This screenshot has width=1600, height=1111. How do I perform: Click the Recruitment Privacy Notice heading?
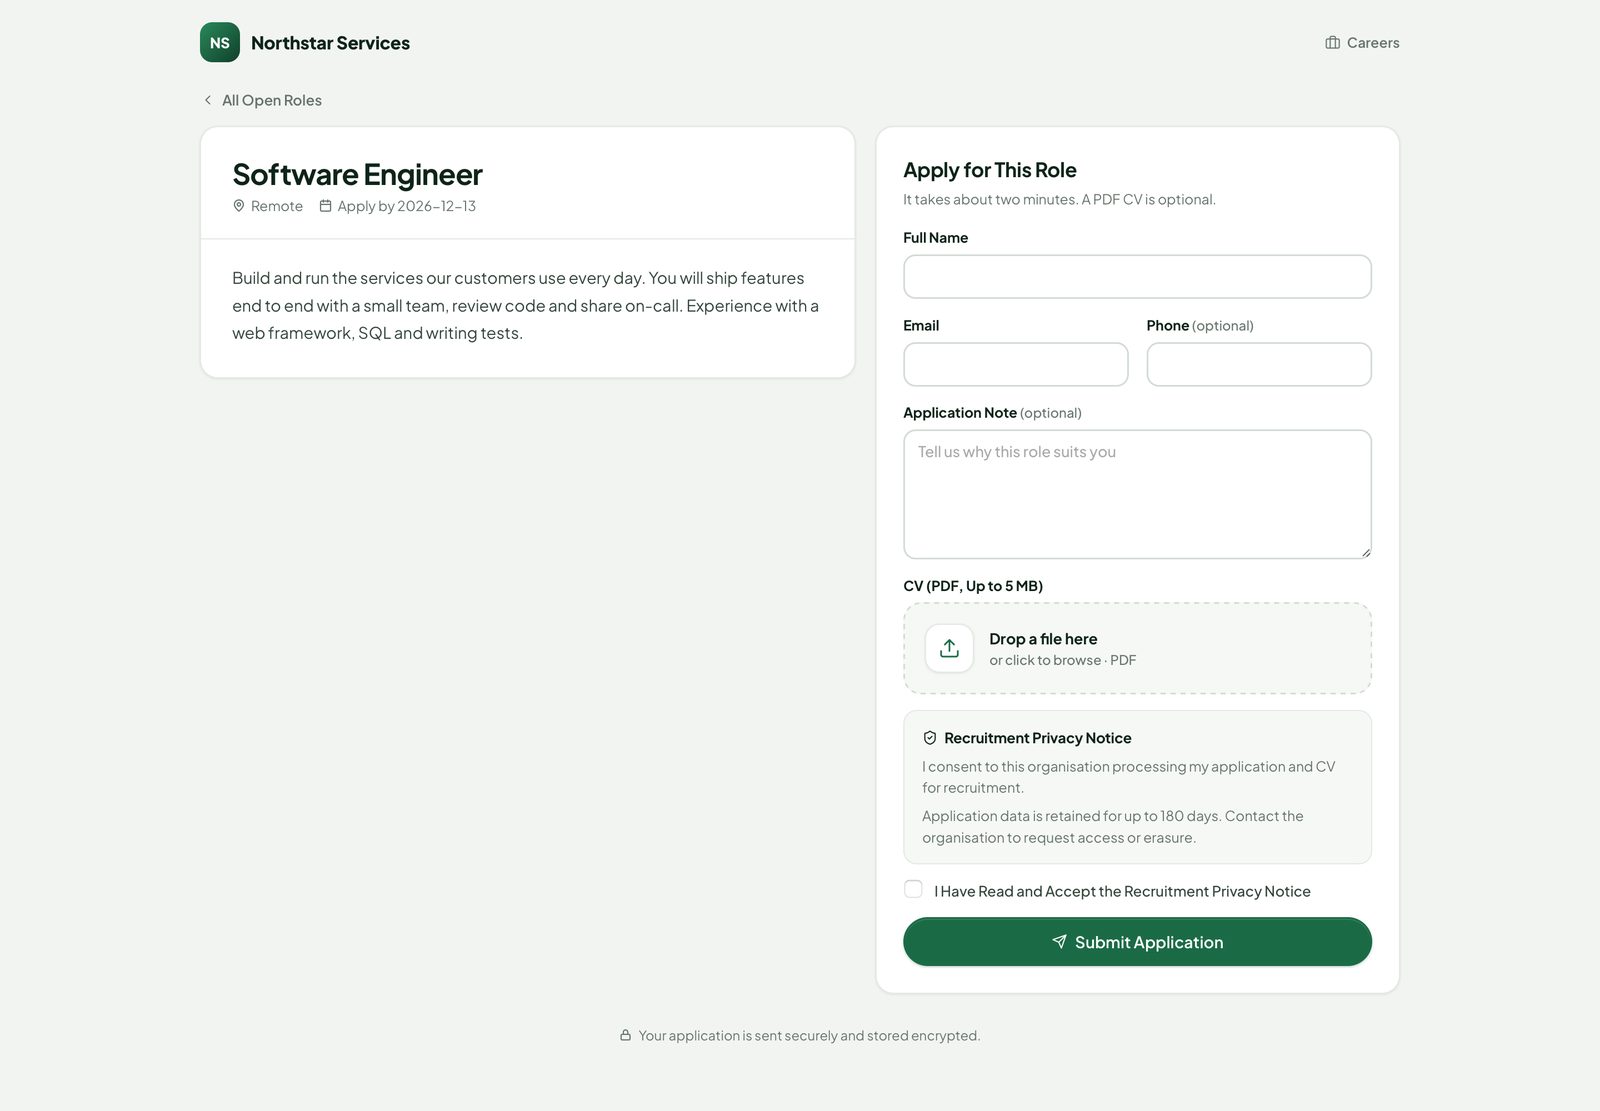[x=1038, y=738]
